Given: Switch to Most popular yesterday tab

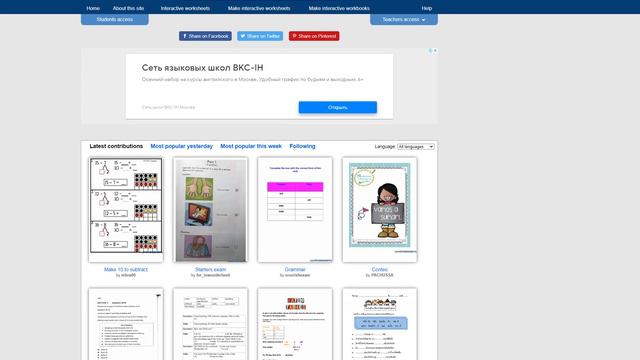Looking at the screenshot, I should coord(182,146).
